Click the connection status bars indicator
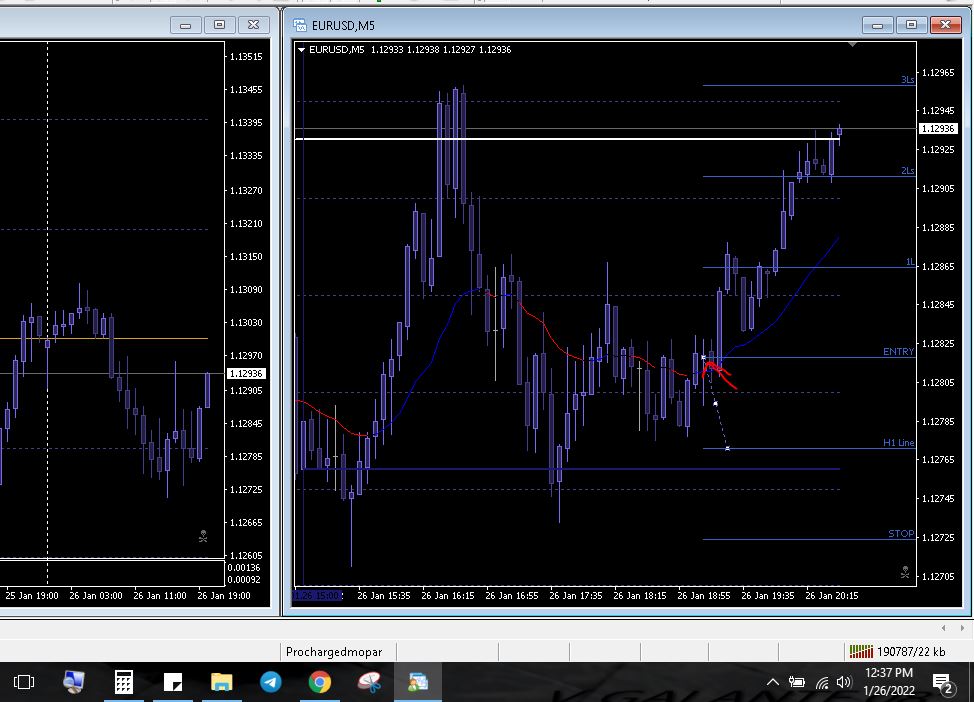Image resolution: width=974 pixels, height=702 pixels. [860, 652]
